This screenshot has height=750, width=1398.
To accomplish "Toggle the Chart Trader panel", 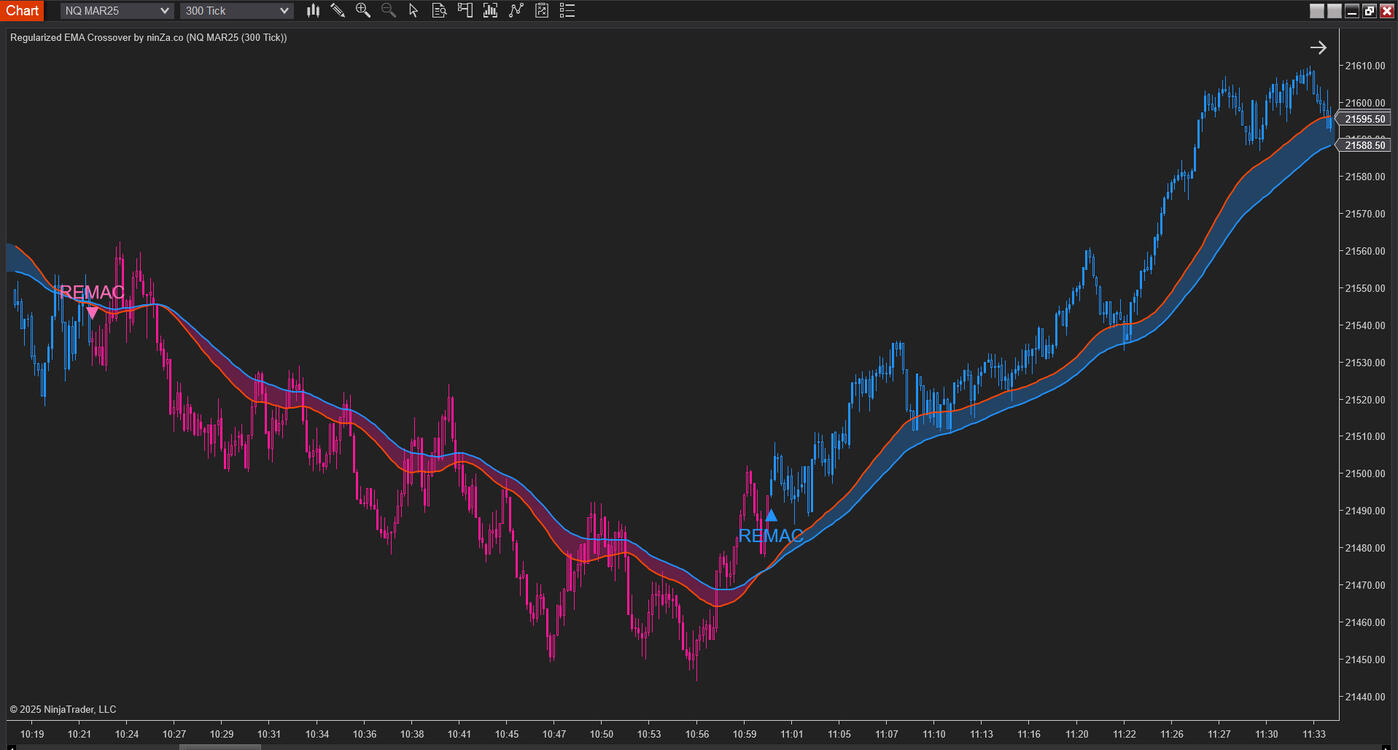I will [x=465, y=11].
